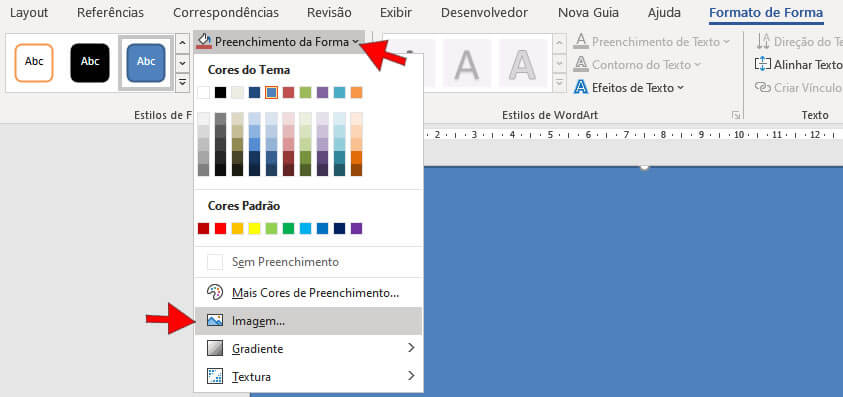This screenshot has height=397, width=843.
Task: Choose light blue standard color
Action: [305, 228]
